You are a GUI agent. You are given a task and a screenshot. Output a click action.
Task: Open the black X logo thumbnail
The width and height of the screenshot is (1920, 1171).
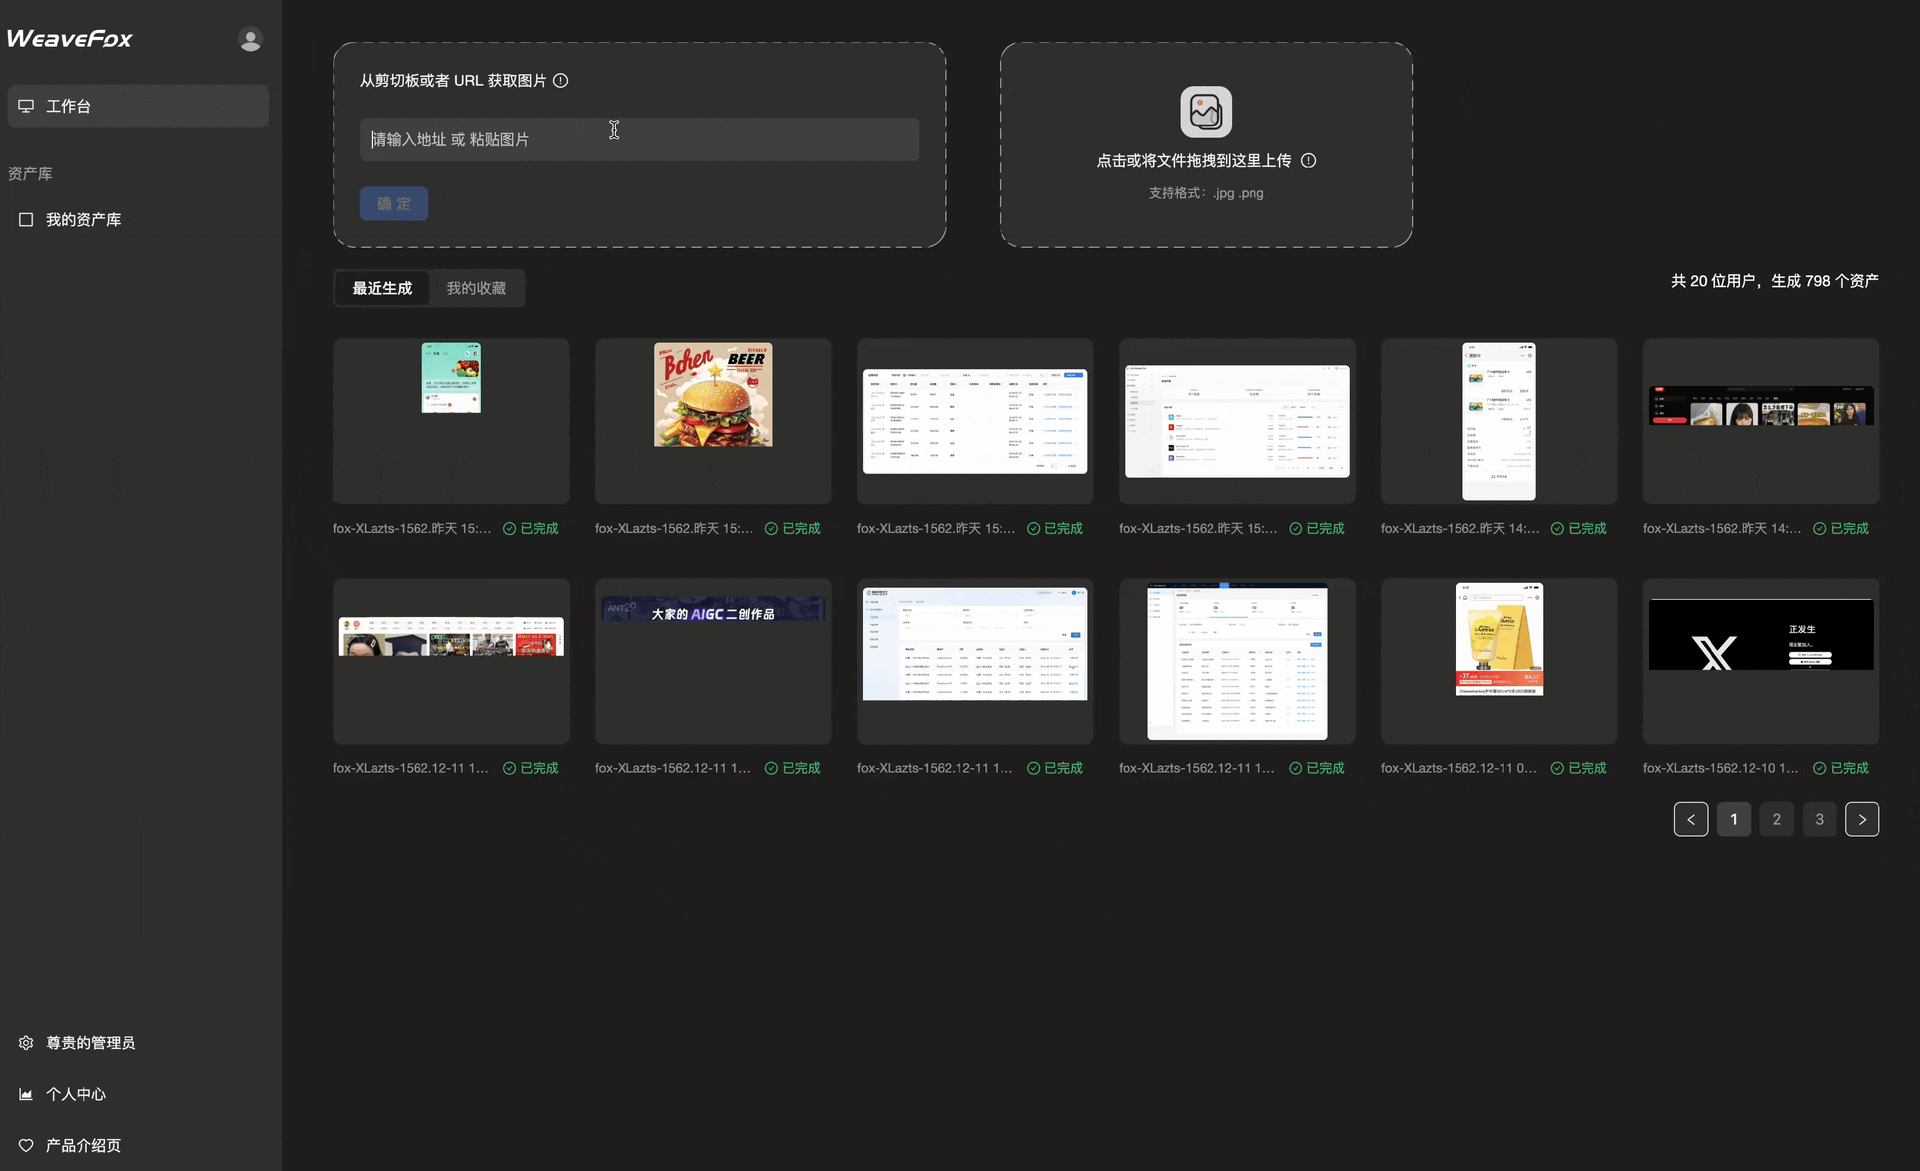click(x=1760, y=636)
